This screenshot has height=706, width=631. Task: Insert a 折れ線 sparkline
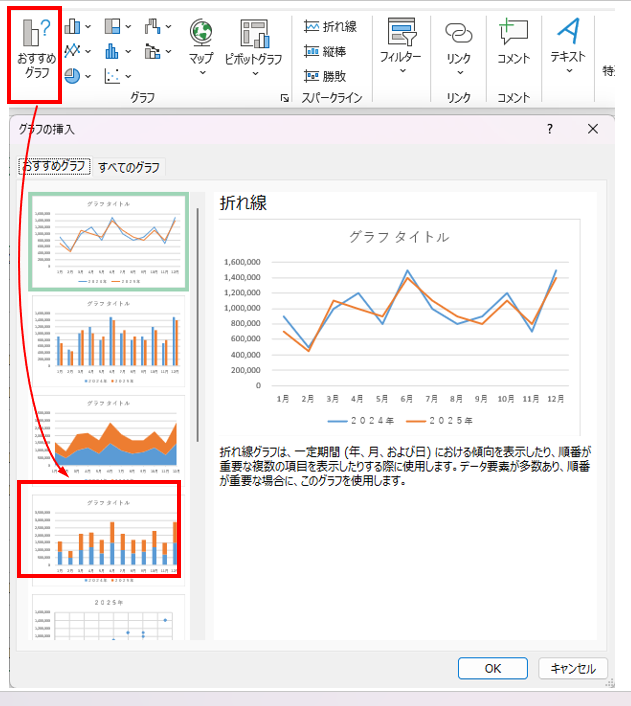(x=330, y=27)
